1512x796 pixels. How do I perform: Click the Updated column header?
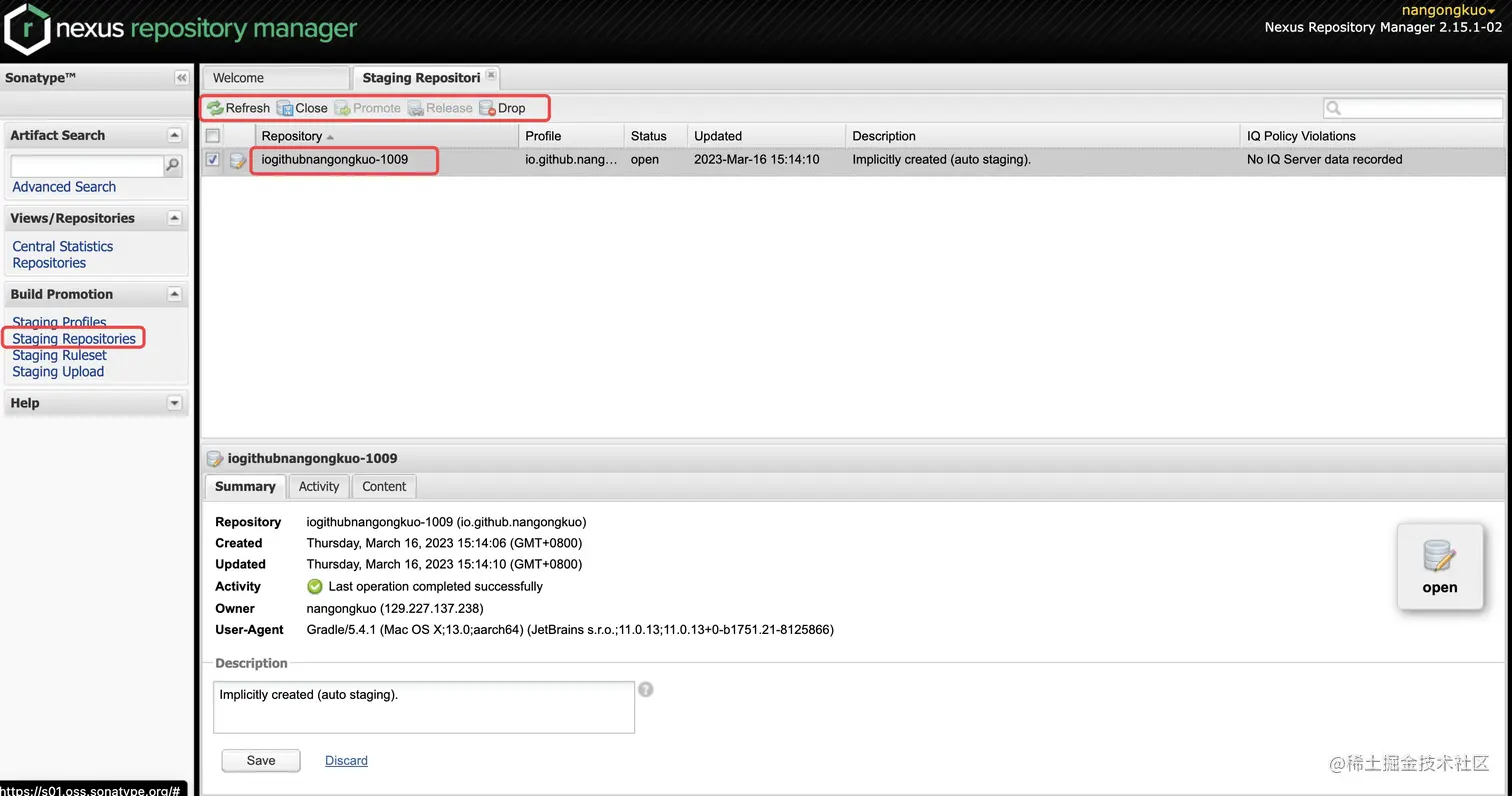(766, 136)
